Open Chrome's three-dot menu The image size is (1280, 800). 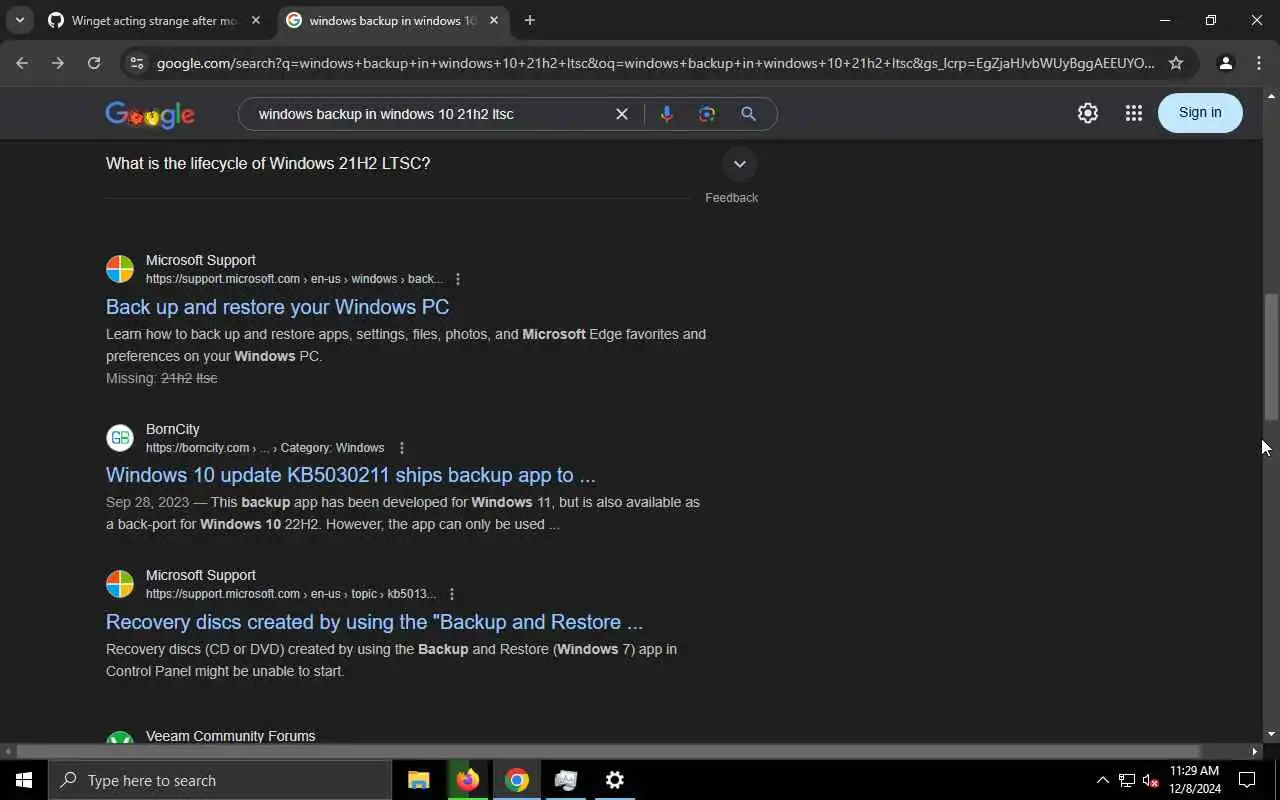pos(1259,63)
